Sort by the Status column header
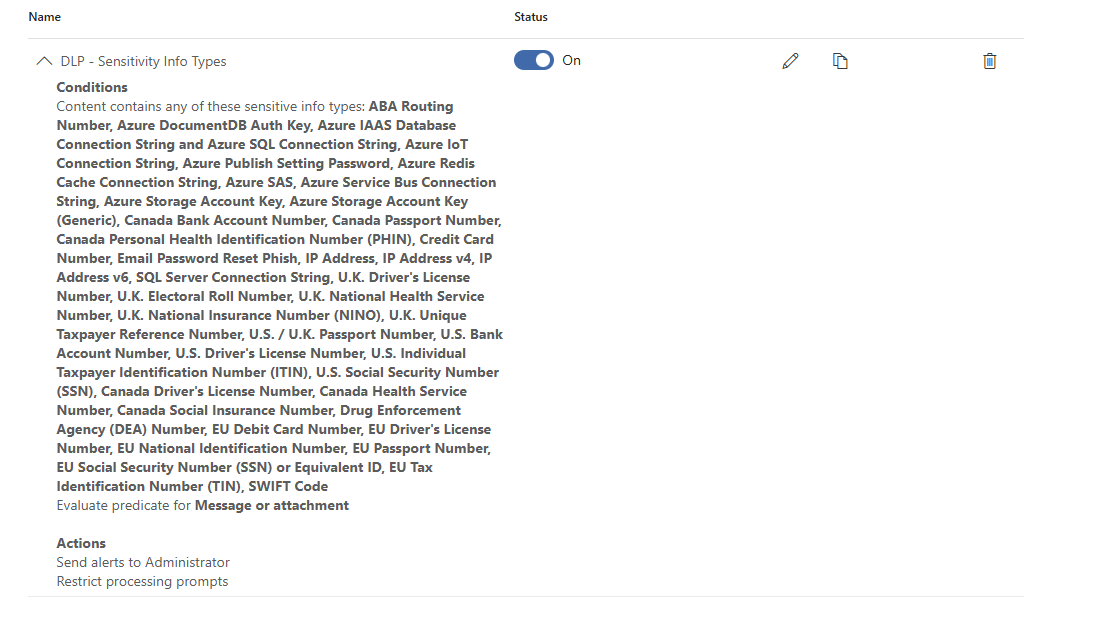 531,17
